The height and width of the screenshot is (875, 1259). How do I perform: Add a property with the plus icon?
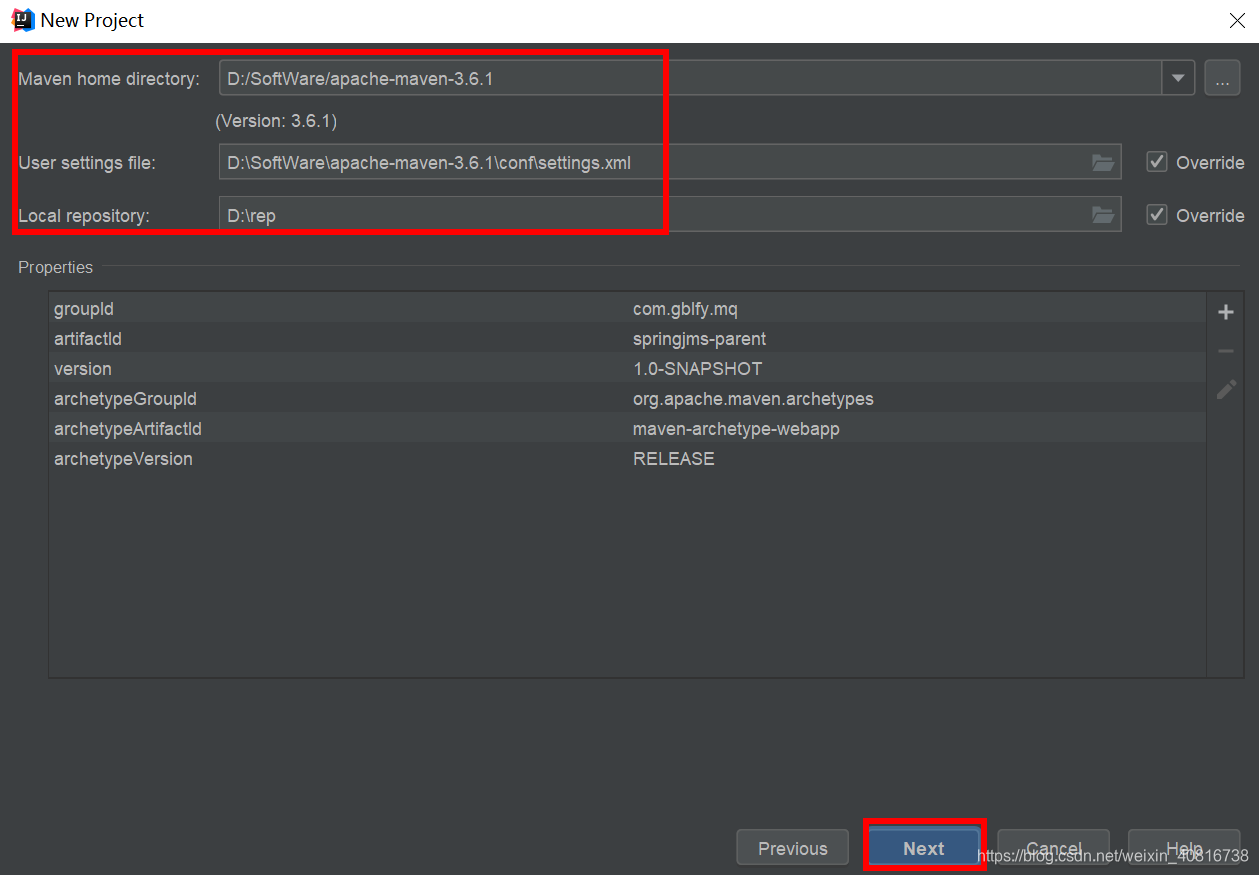(x=1226, y=312)
